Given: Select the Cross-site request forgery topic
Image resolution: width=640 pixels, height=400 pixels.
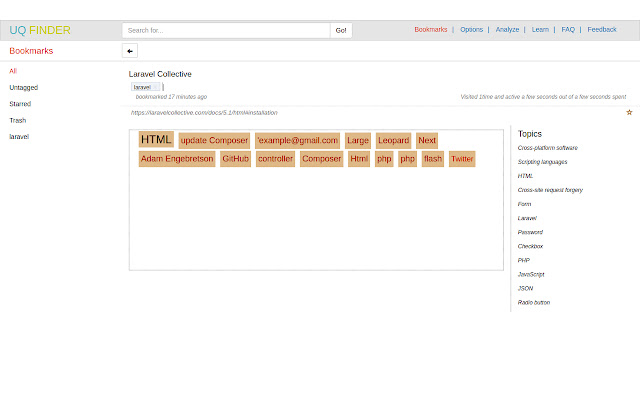Looking at the screenshot, I should click(x=550, y=190).
